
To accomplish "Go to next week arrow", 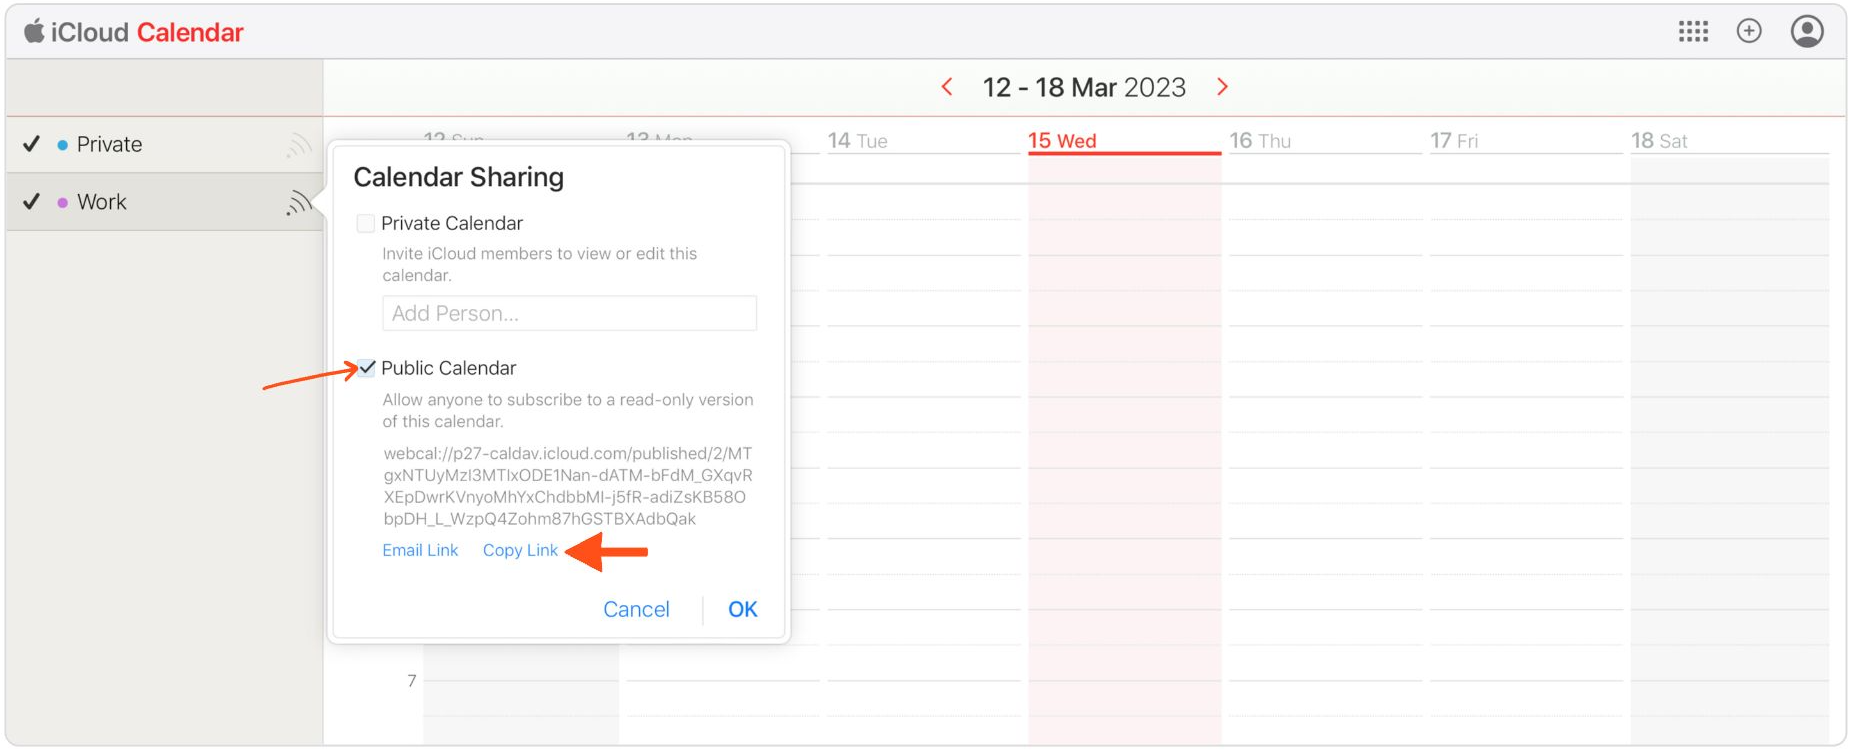I will click(x=1222, y=87).
